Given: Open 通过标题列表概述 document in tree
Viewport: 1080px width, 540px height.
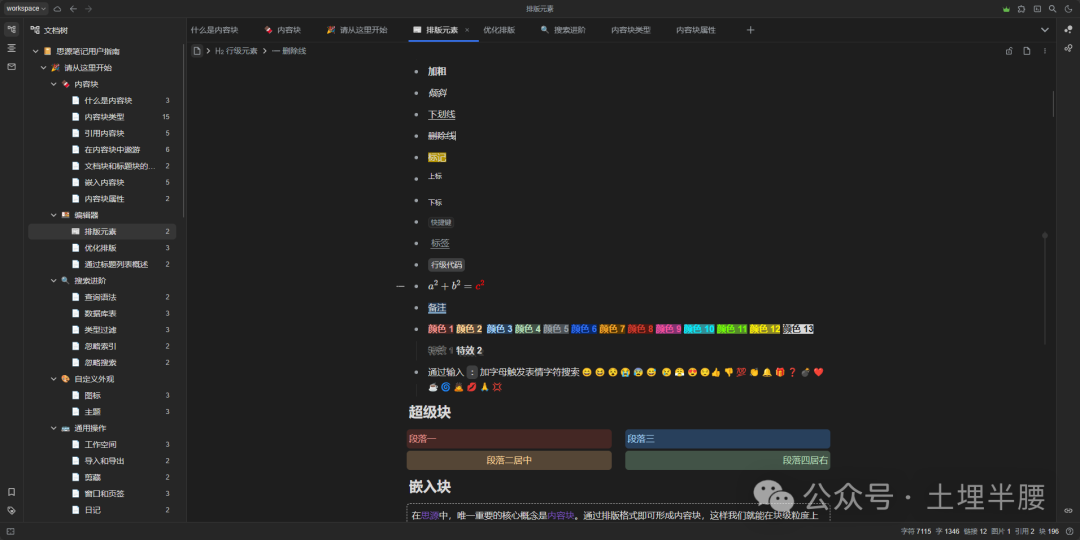Looking at the screenshot, I should [x=102, y=264].
